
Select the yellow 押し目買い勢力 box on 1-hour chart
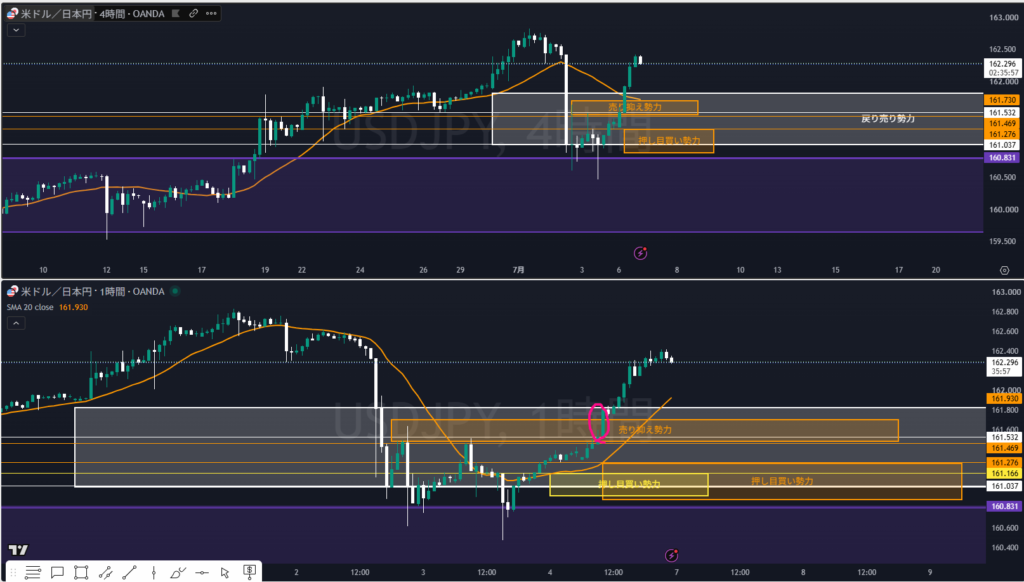[629, 485]
